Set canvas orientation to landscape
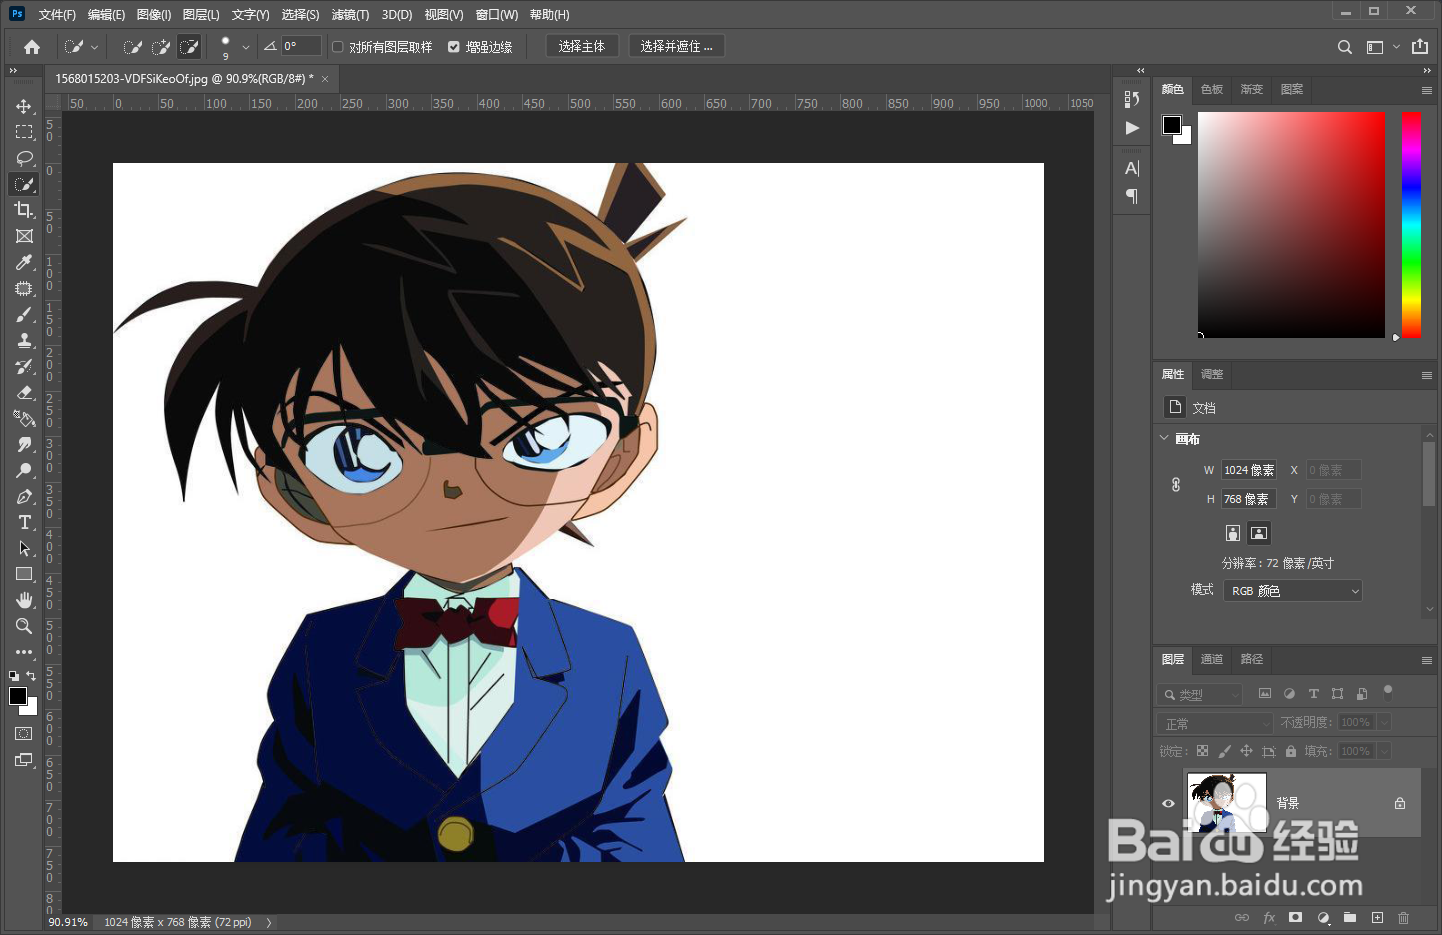 click(1259, 533)
